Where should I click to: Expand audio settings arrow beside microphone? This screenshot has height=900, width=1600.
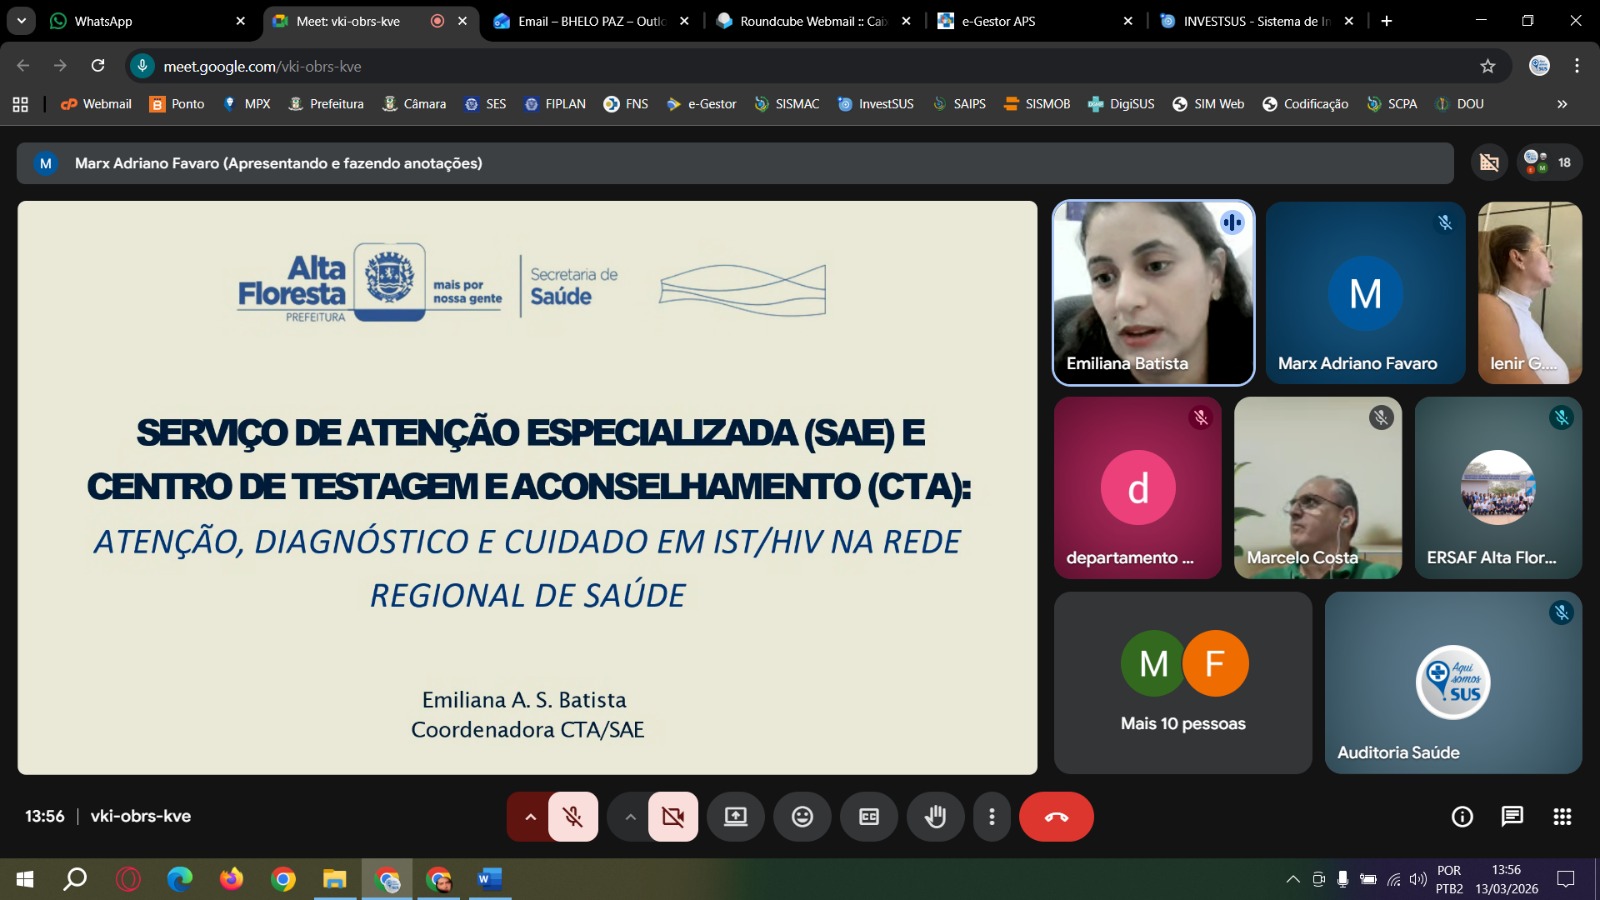[x=530, y=817]
